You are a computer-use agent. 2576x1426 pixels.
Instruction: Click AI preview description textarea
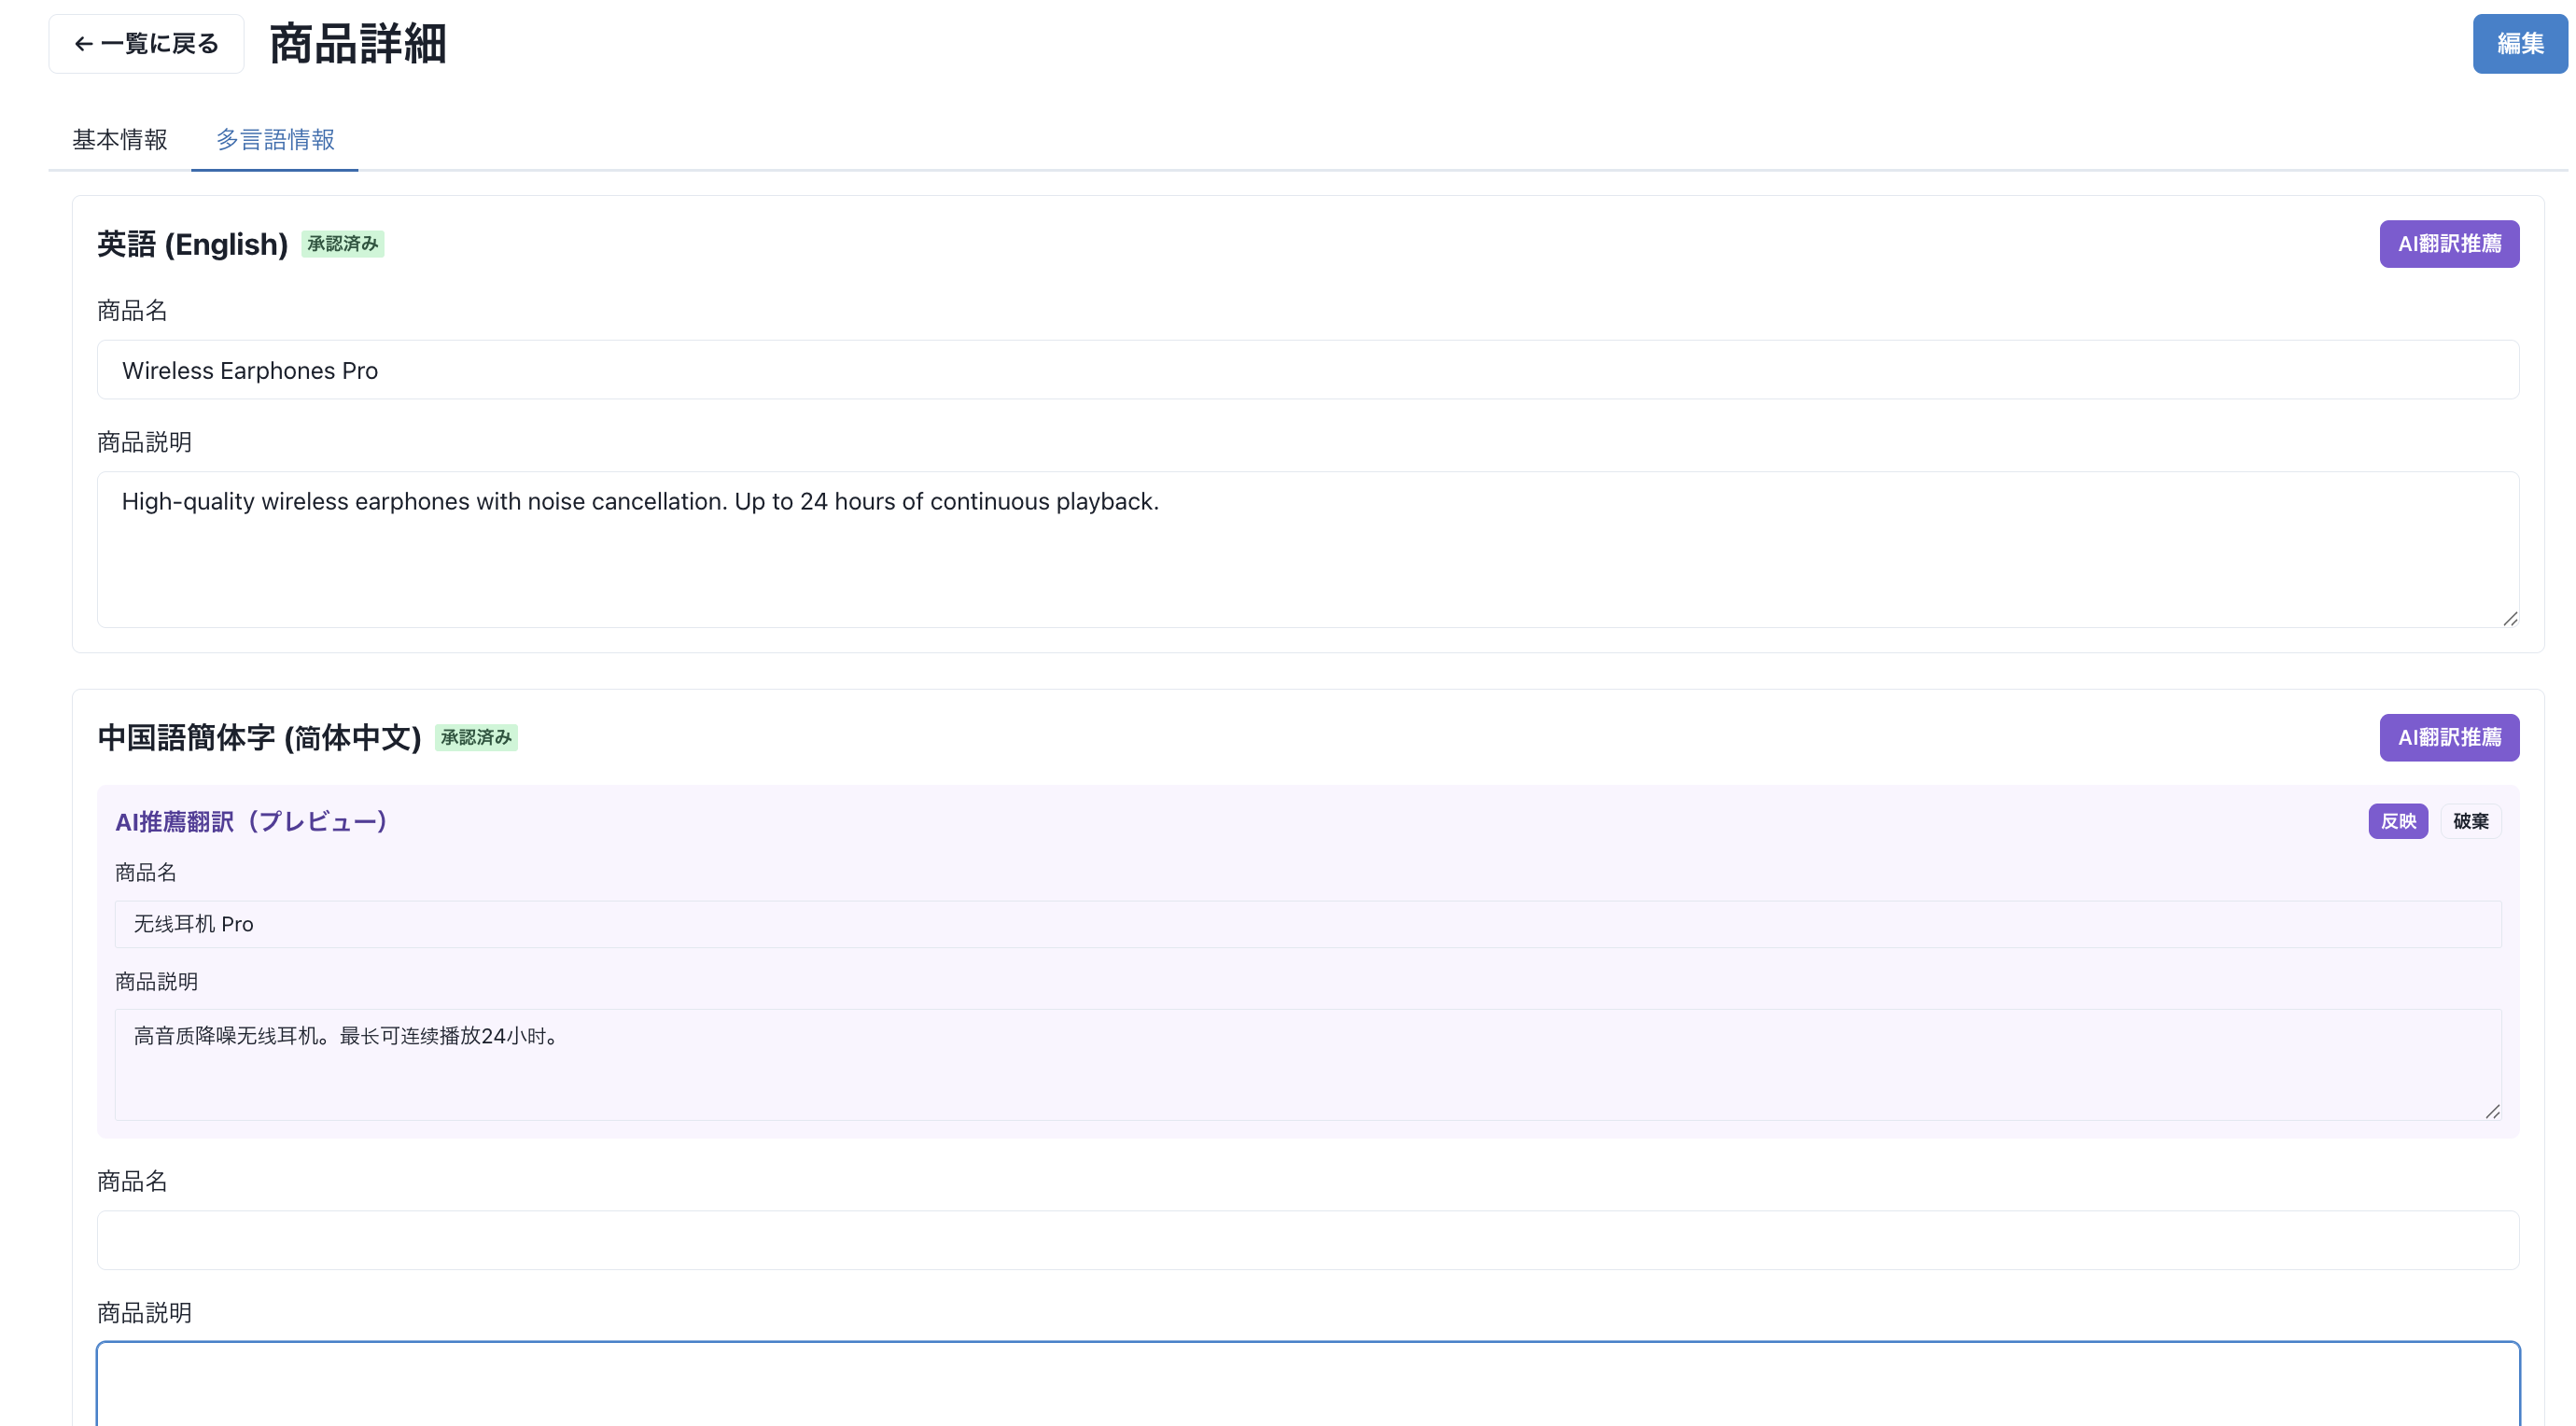[x=1307, y=1065]
